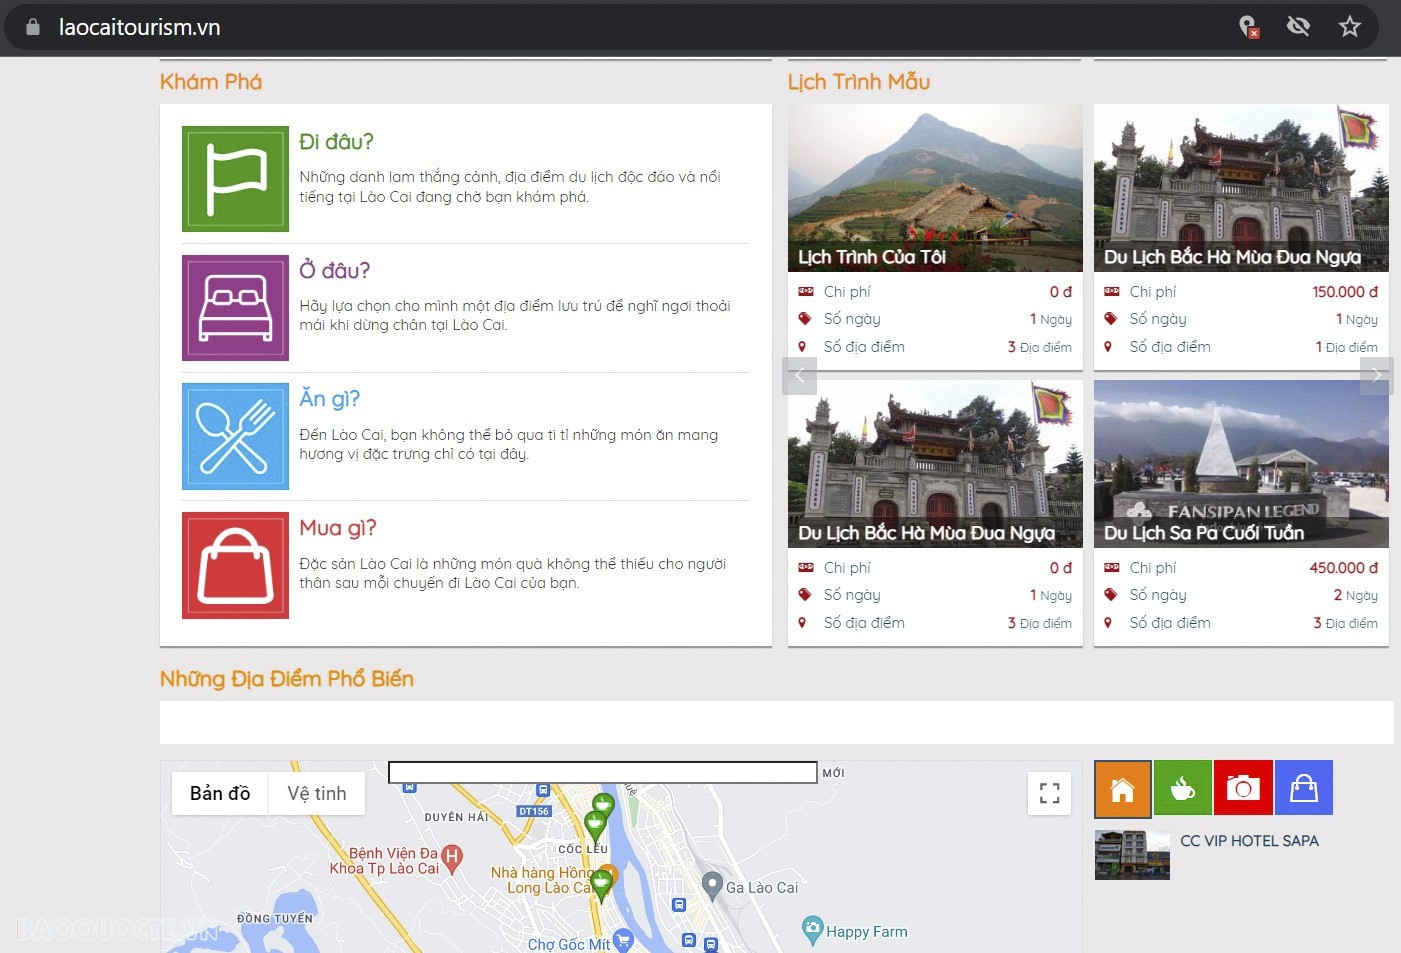Image resolution: width=1401 pixels, height=953 pixels.
Task: Advance itinerary carousel with right arrow
Action: coord(1377,376)
